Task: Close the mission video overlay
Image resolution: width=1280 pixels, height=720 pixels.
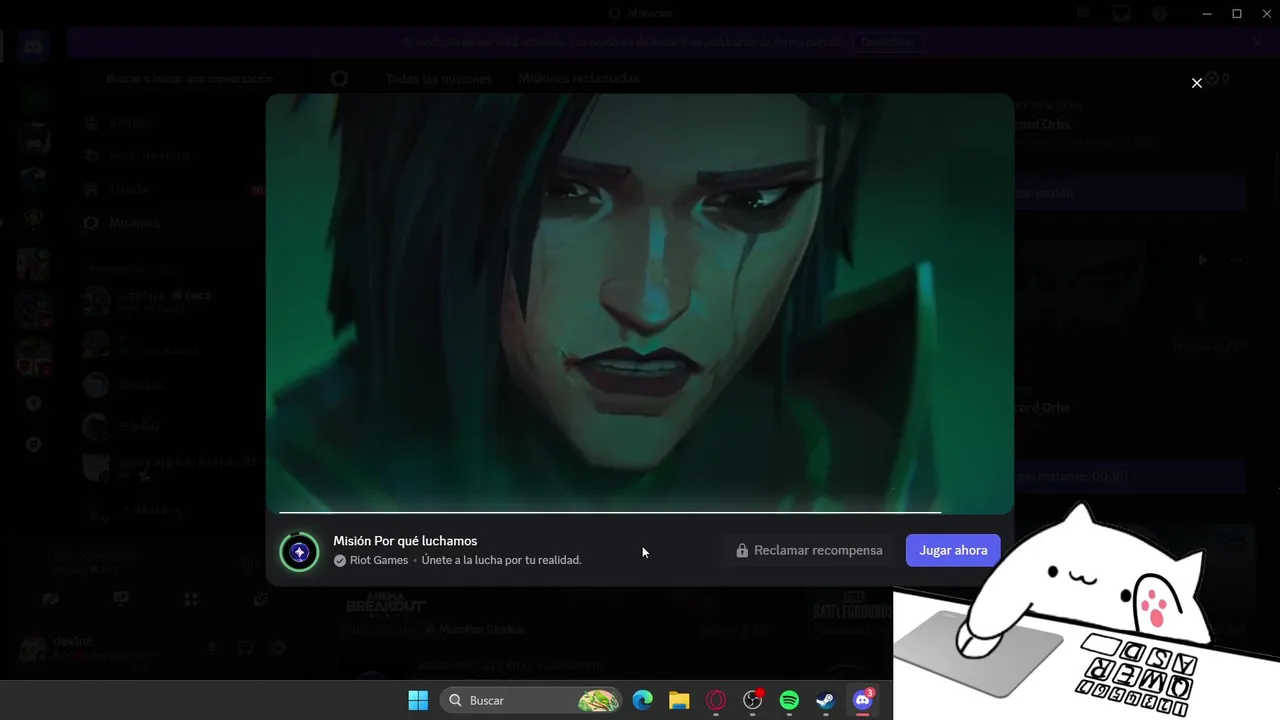Action: pos(1197,83)
